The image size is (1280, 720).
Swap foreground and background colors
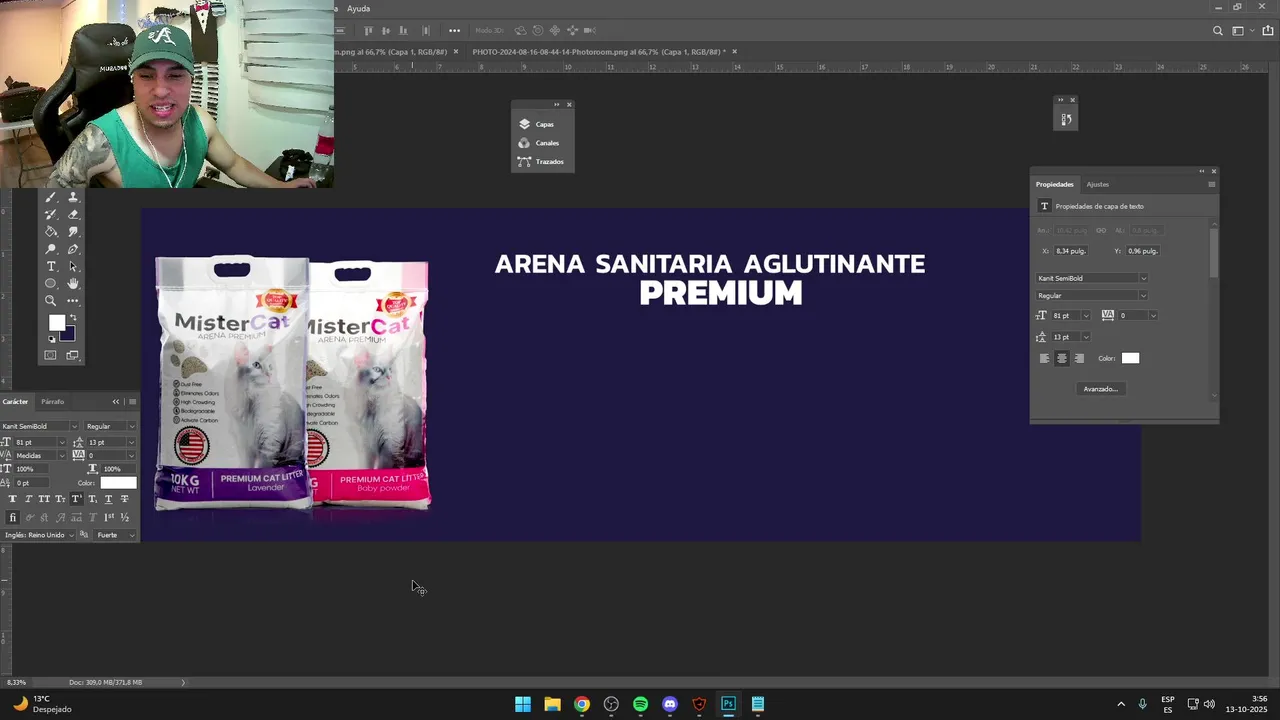coord(73,317)
